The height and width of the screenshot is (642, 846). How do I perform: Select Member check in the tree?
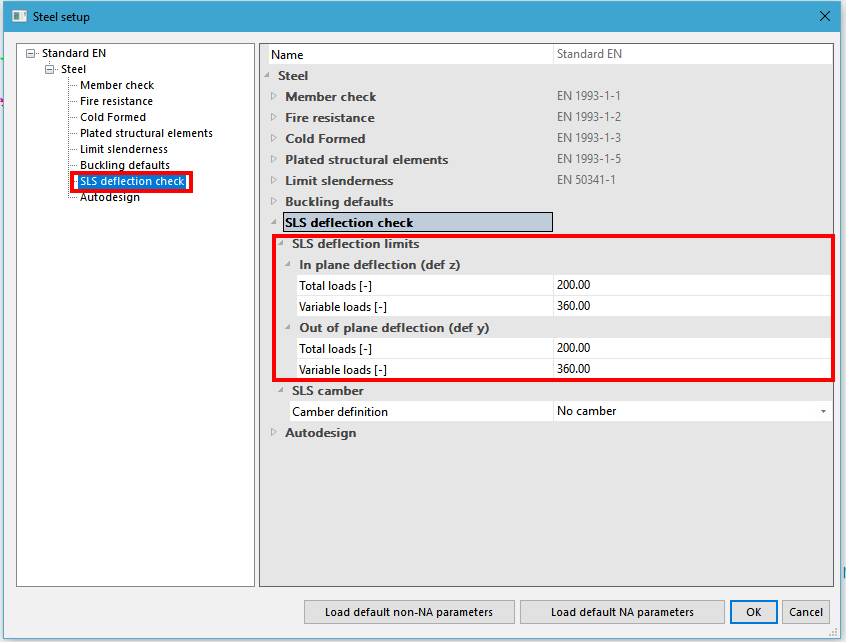[x=117, y=85]
